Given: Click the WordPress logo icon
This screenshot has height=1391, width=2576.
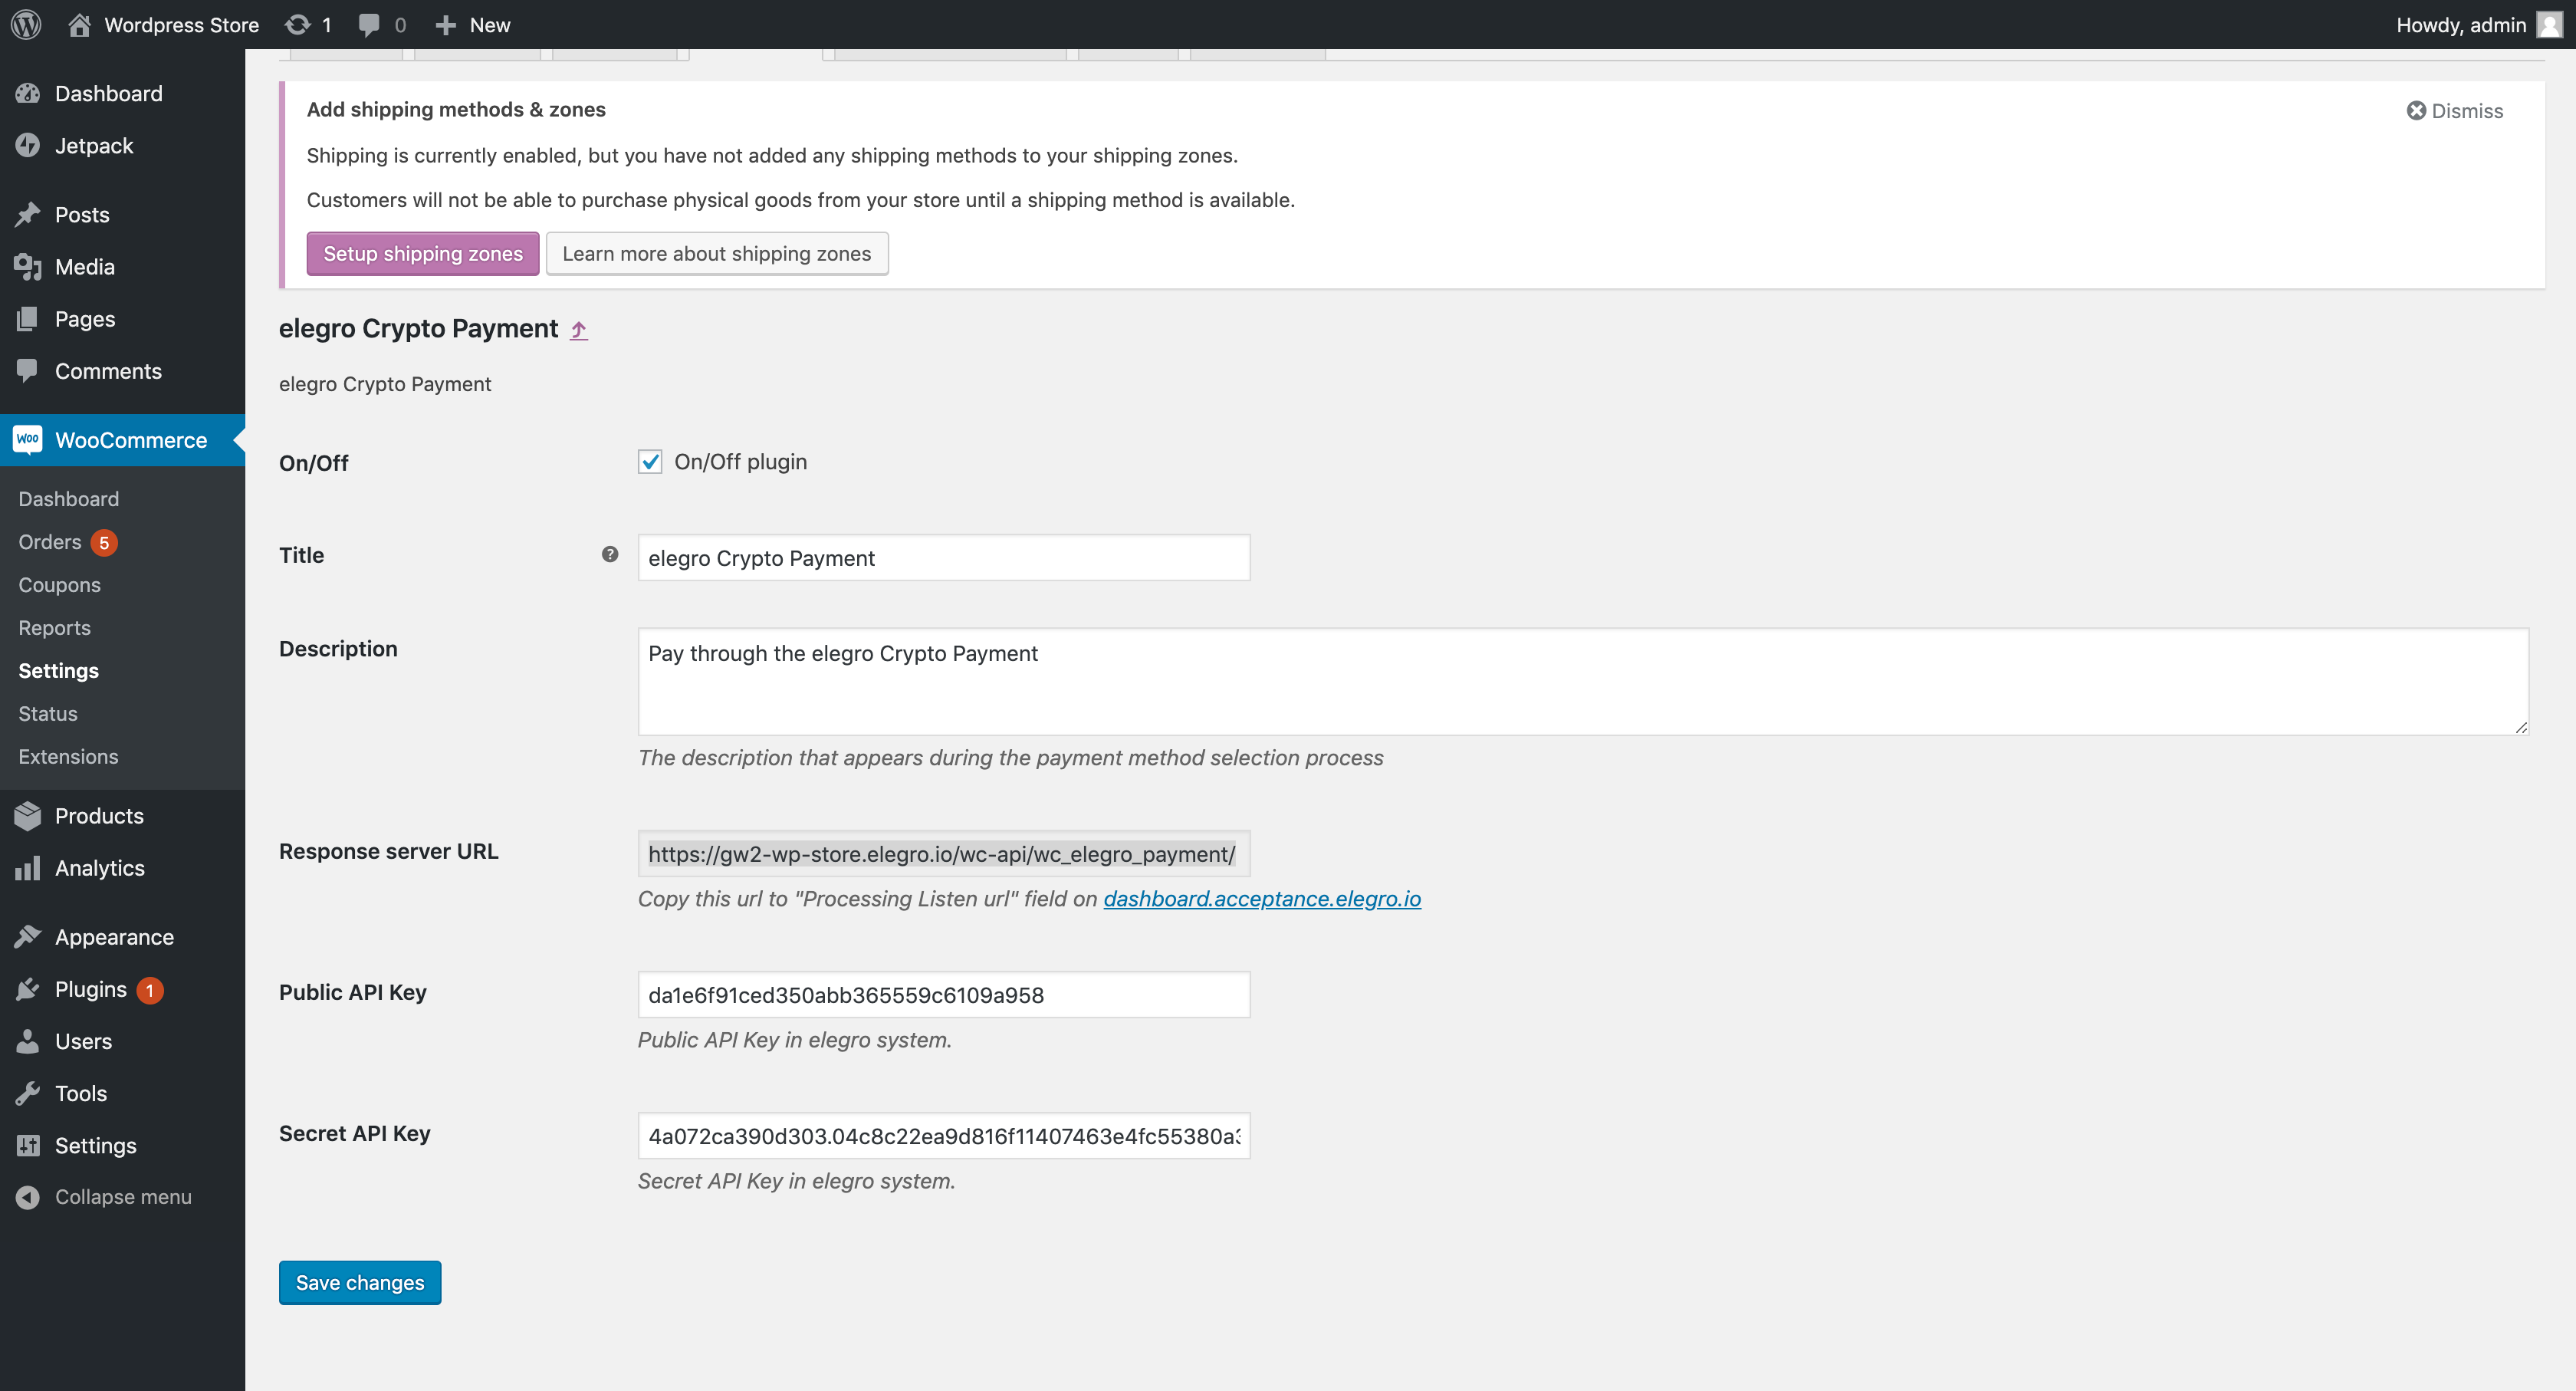Looking at the screenshot, I should [x=26, y=24].
